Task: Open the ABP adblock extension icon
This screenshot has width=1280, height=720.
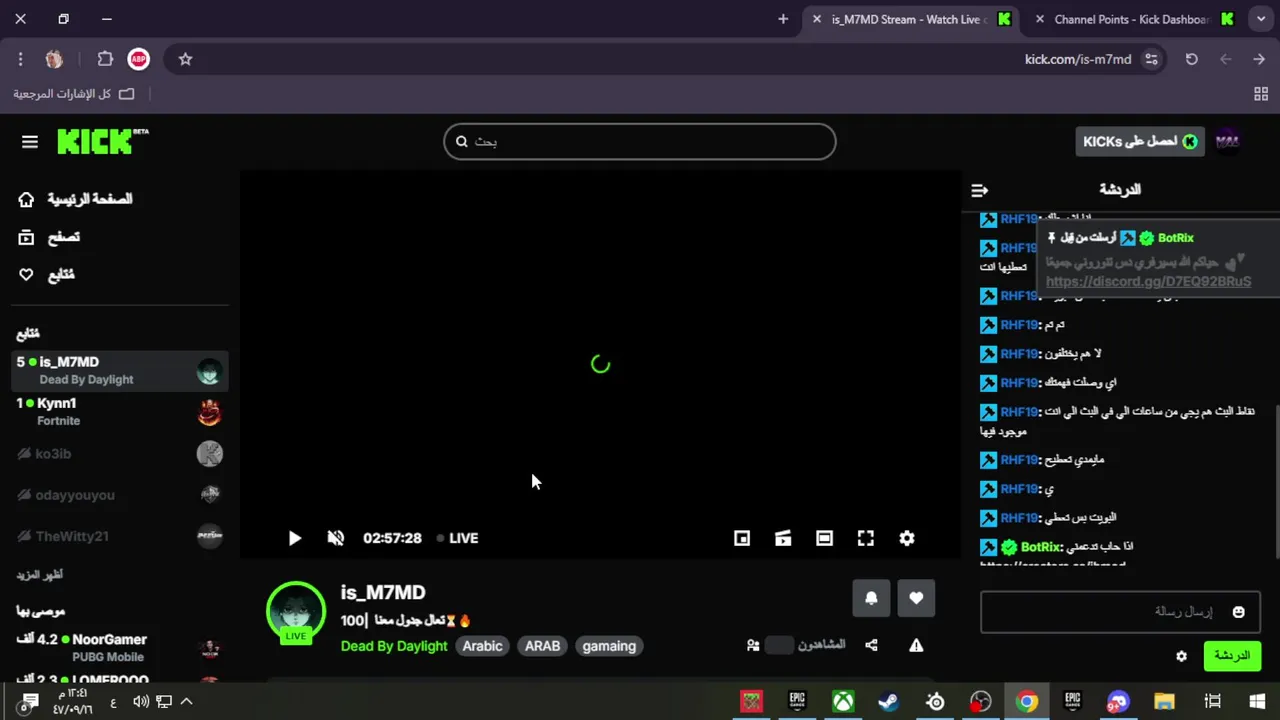Action: 139,59
